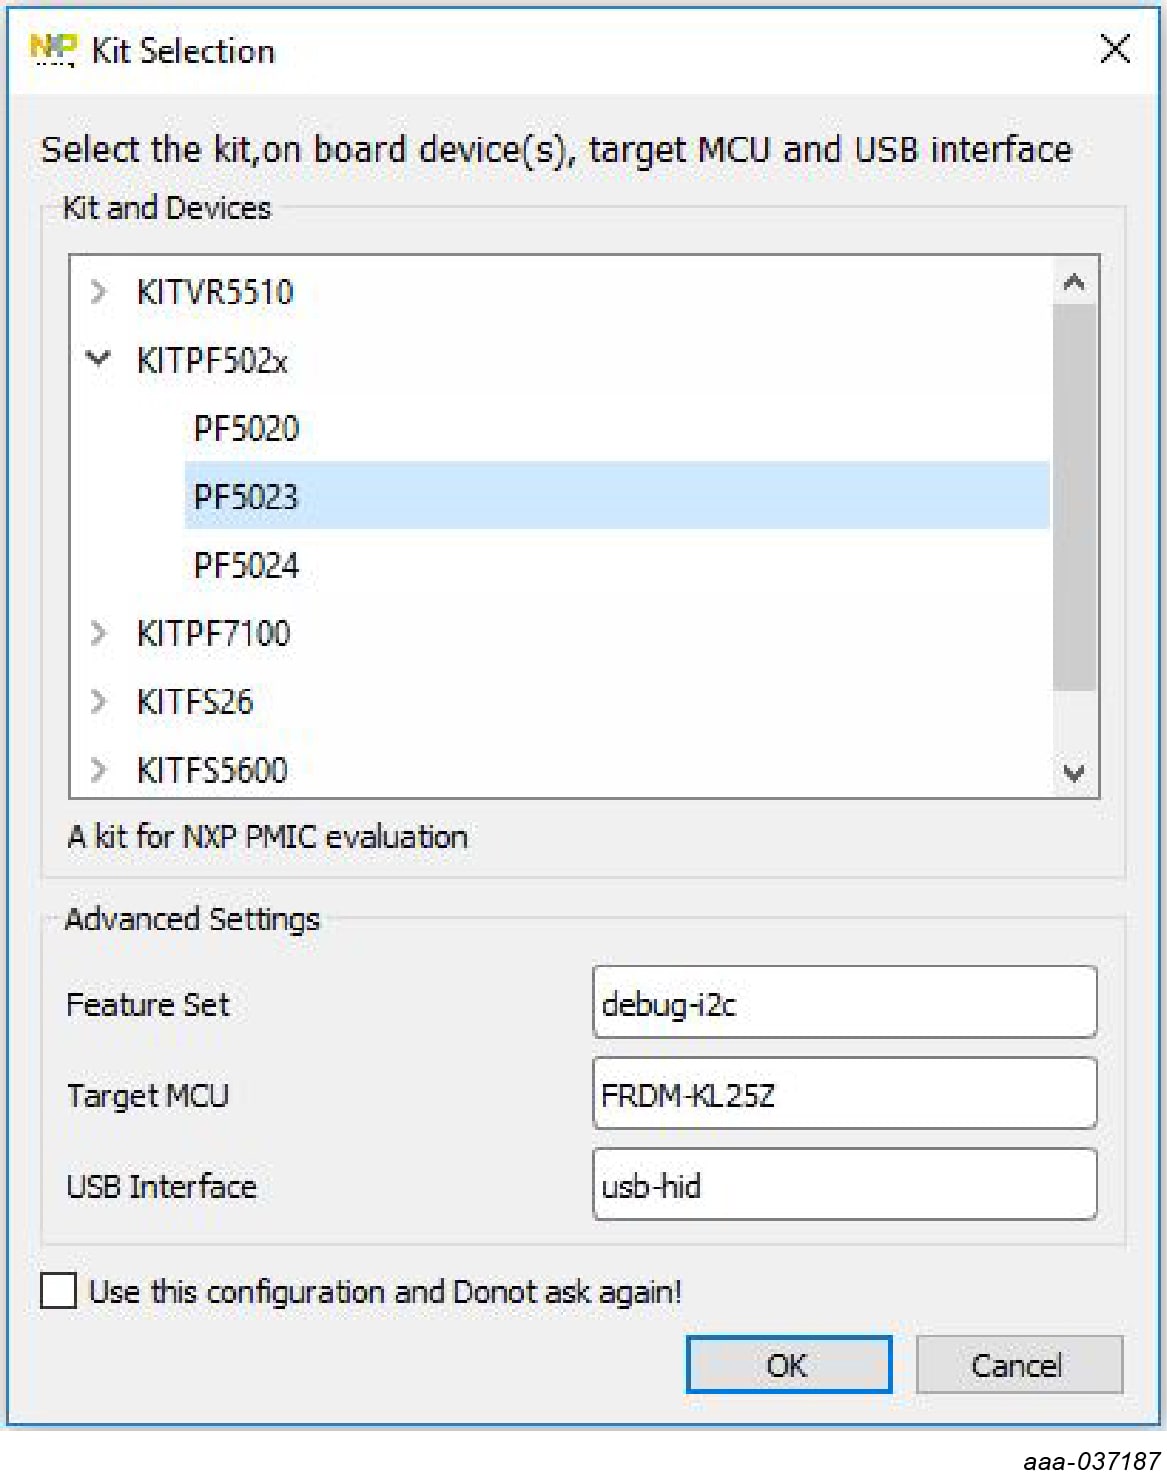
Task: Expand the KITFS26 kit node
Action: (x=98, y=701)
